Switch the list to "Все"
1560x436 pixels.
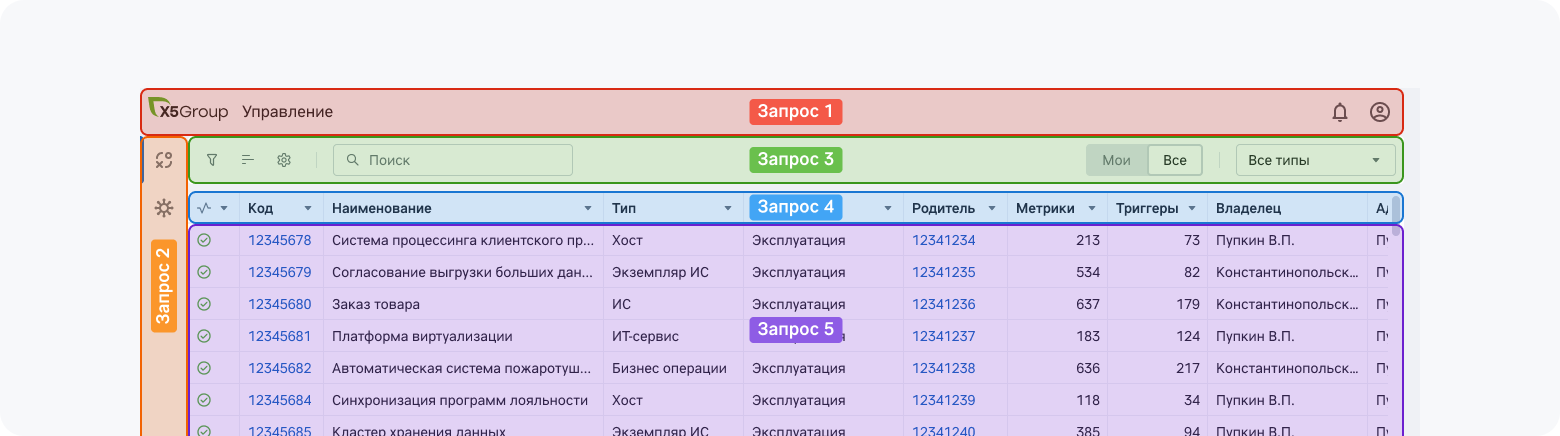[1175, 160]
